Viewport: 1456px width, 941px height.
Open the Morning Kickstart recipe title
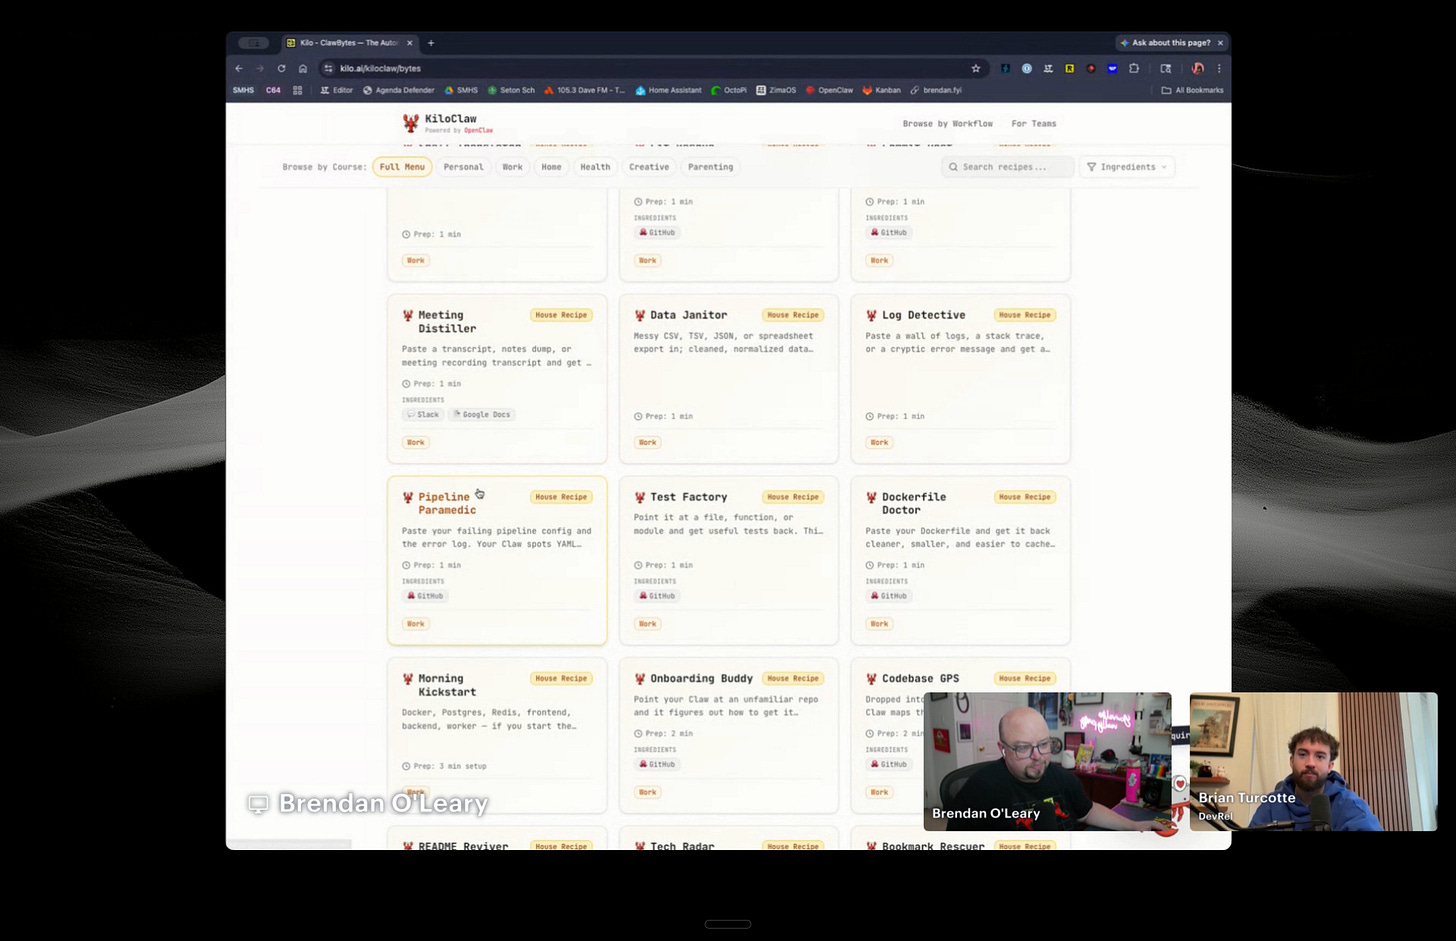(447, 685)
